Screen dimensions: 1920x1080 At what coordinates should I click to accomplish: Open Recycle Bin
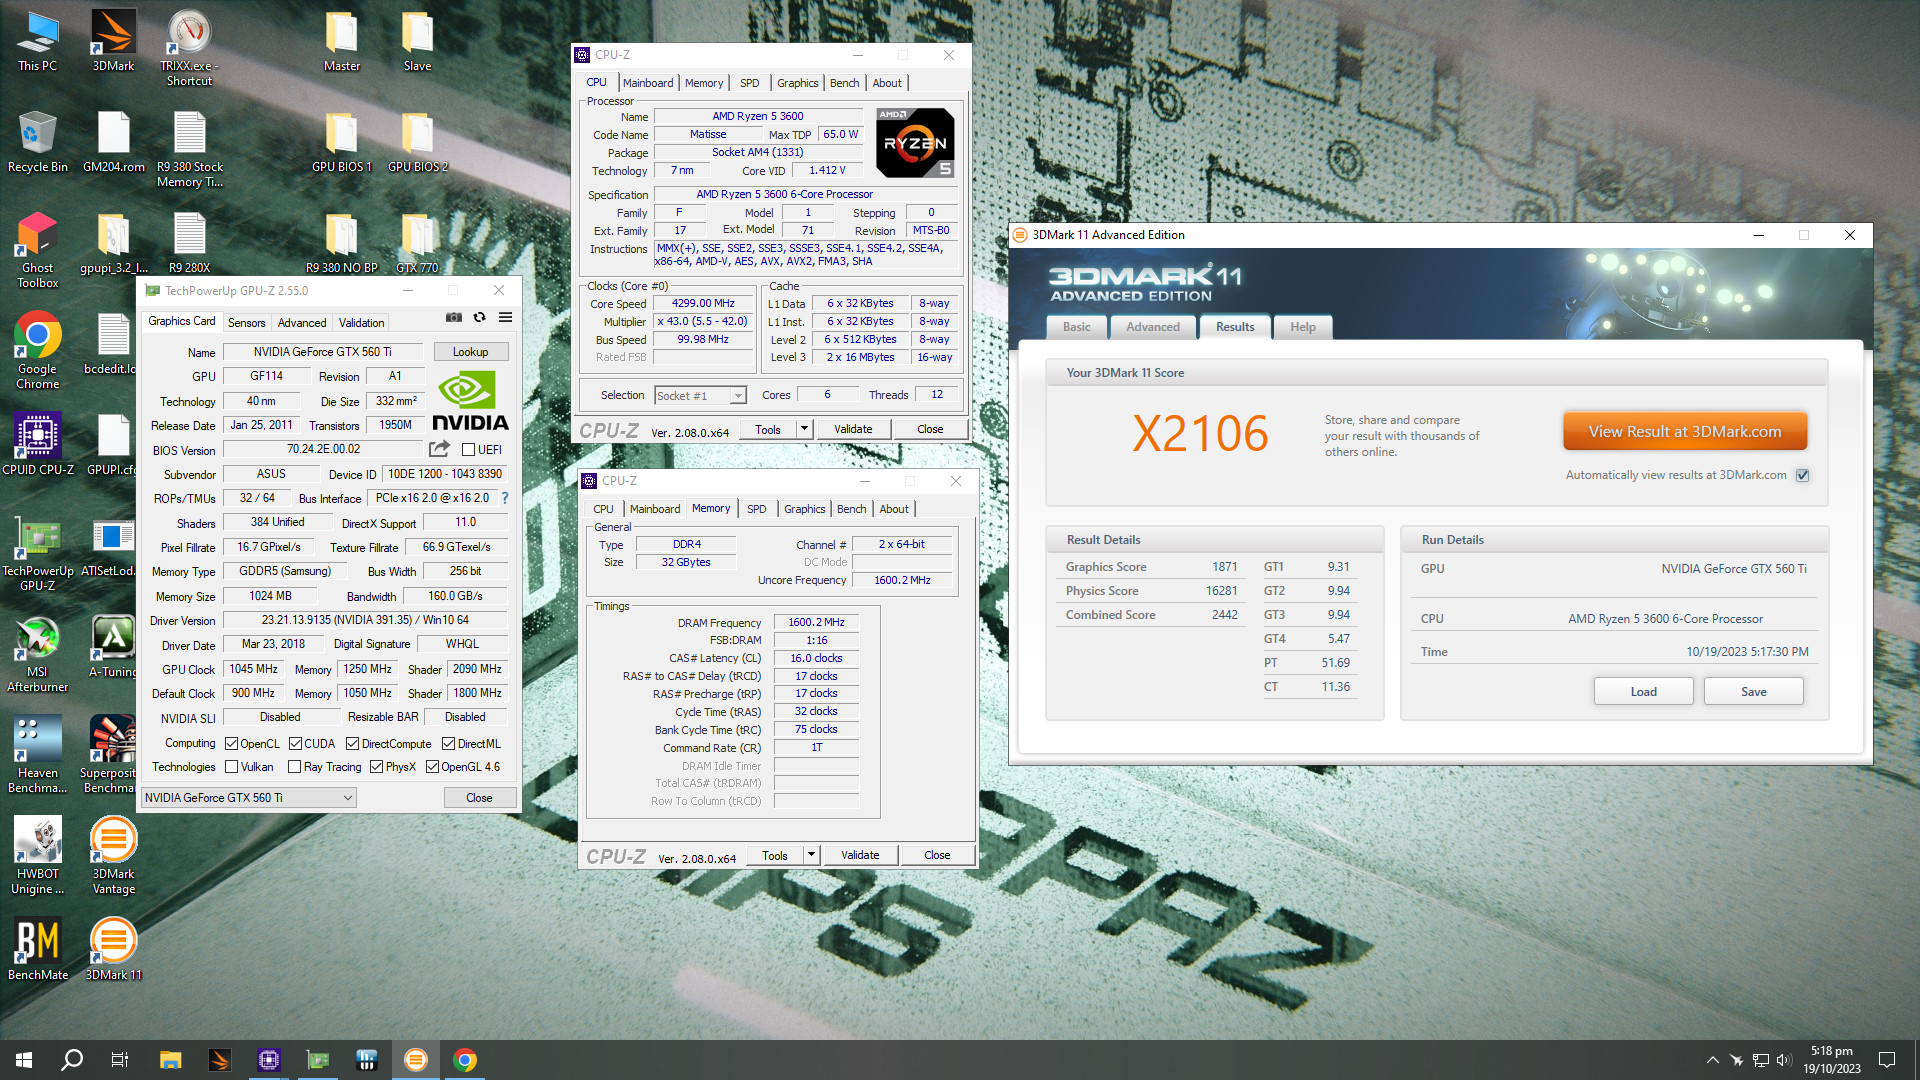[38, 142]
